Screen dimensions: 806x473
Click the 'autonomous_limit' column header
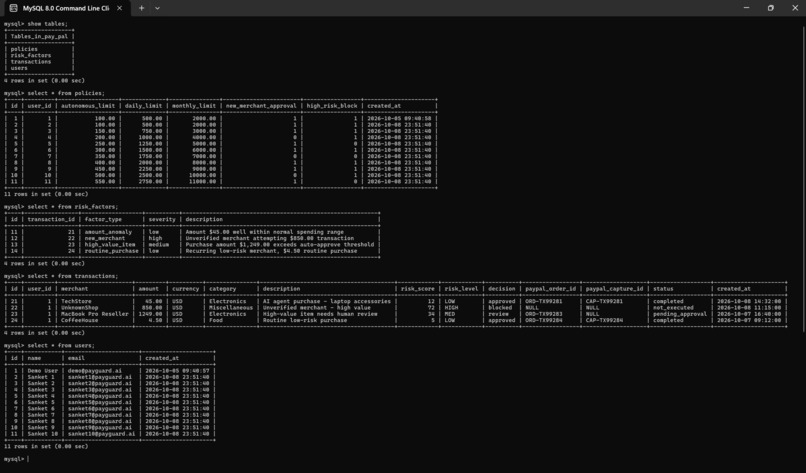pyautogui.click(x=88, y=106)
